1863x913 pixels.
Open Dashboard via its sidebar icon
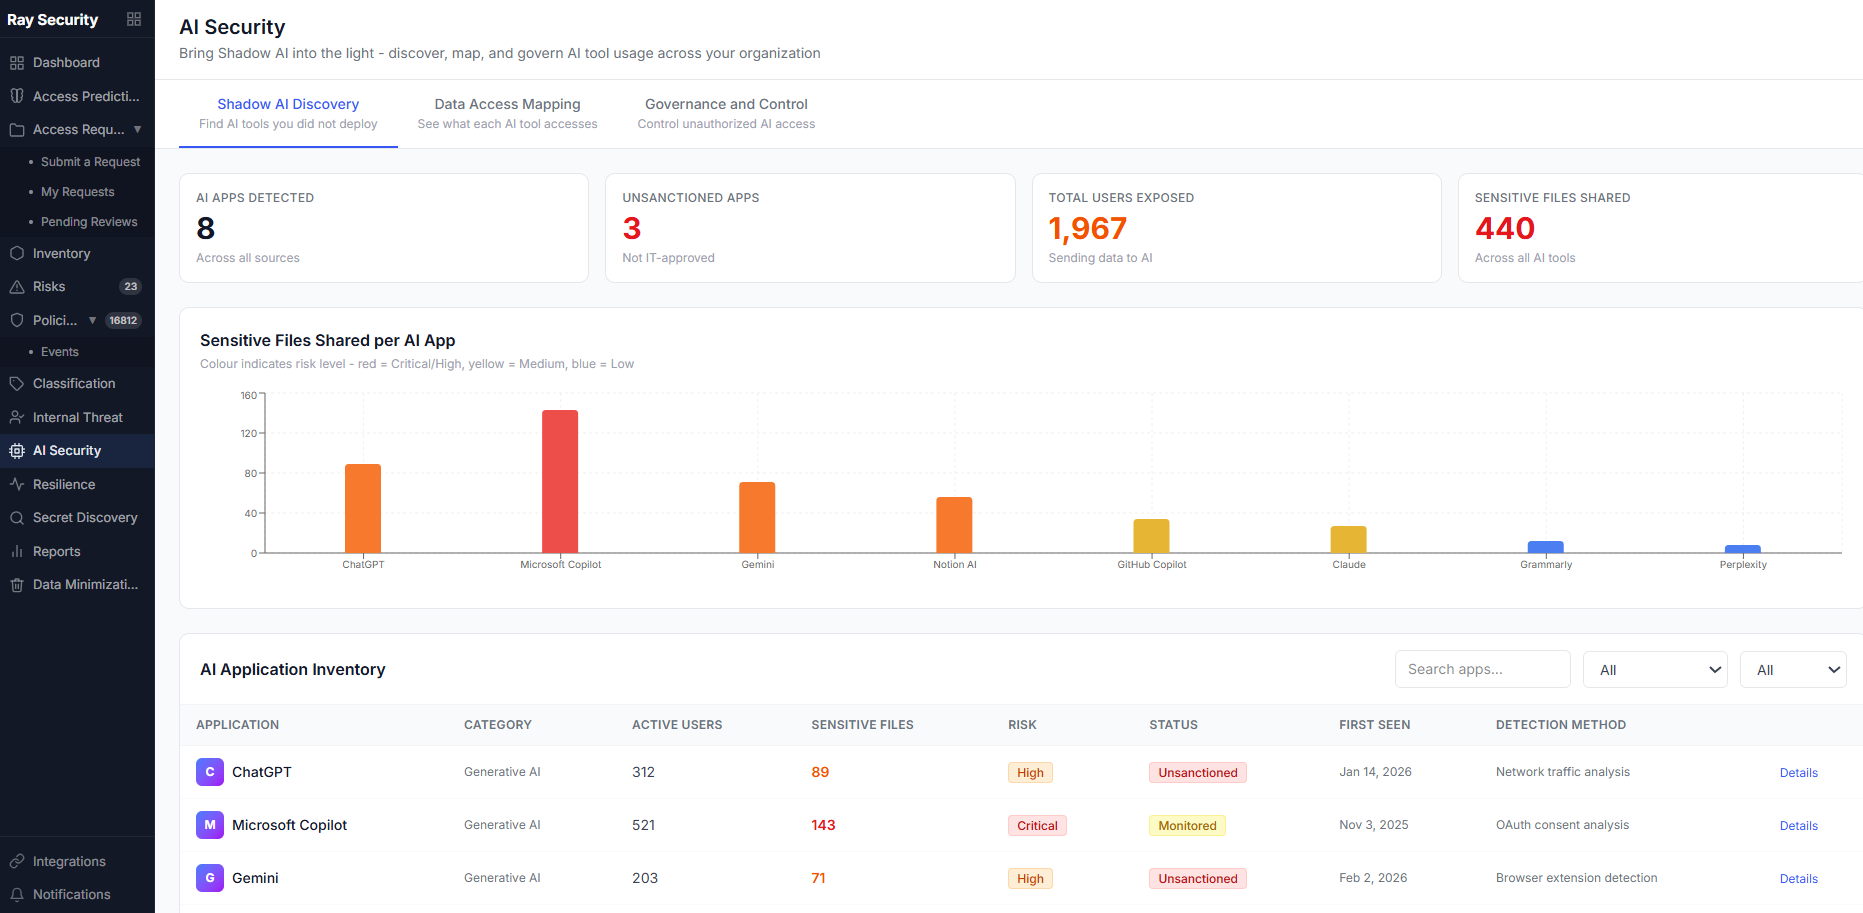17,63
